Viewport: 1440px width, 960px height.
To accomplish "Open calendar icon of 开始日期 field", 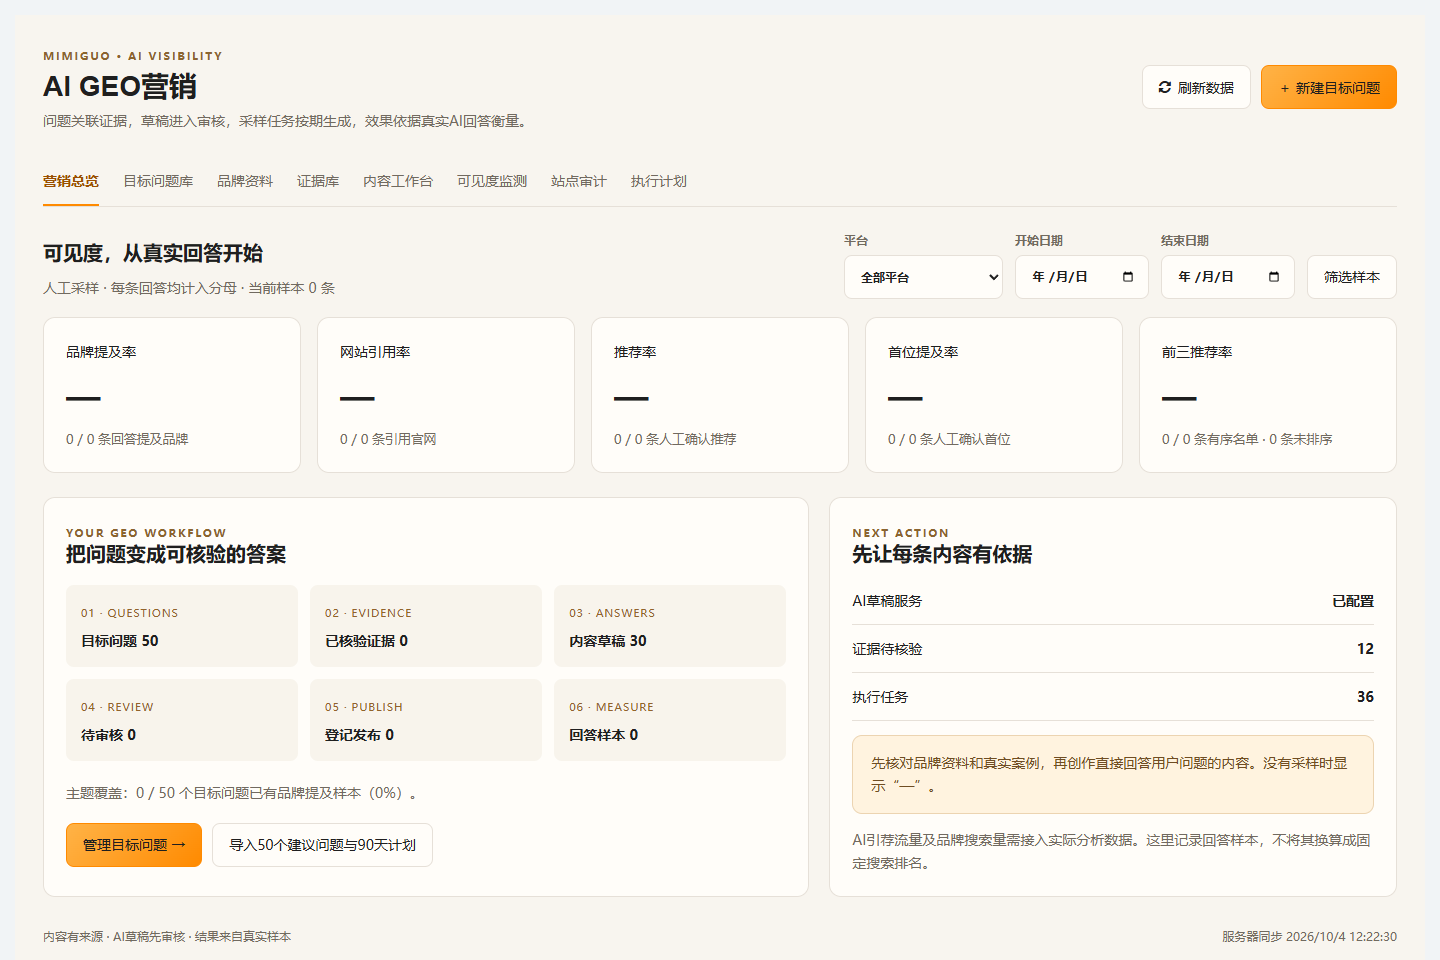I will point(1128,277).
